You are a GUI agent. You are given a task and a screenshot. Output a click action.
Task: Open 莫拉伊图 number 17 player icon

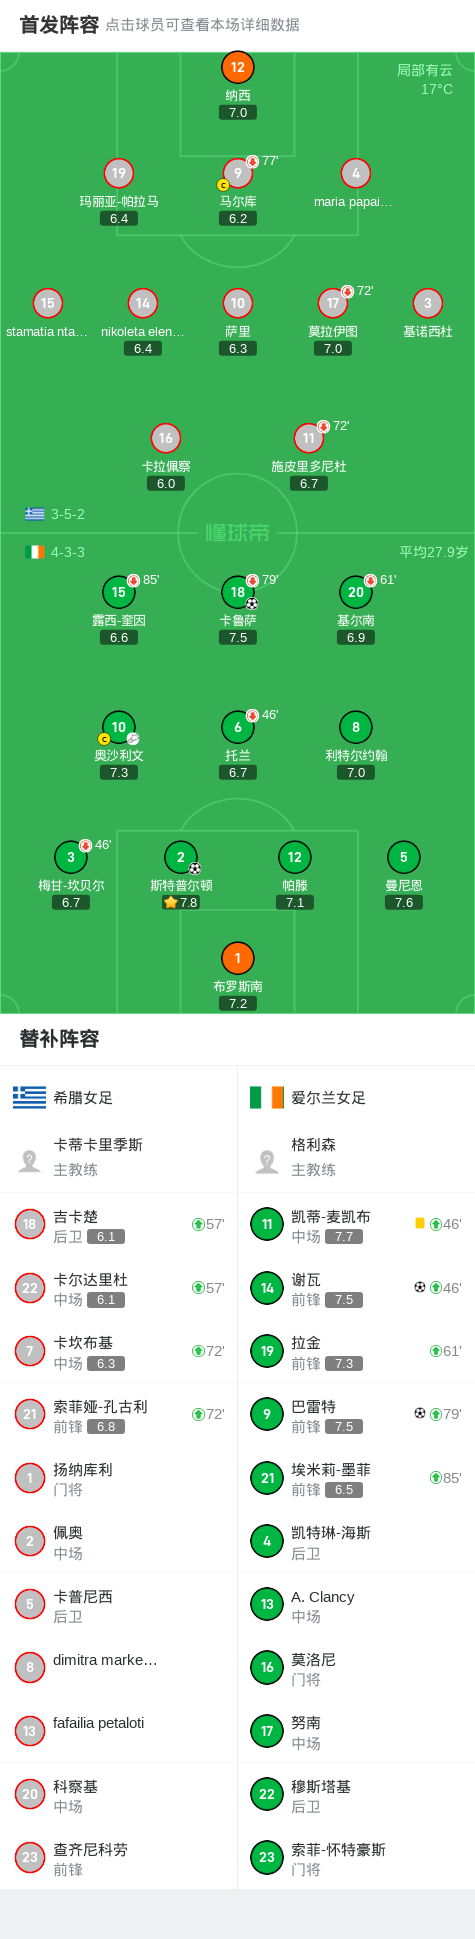(x=333, y=303)
